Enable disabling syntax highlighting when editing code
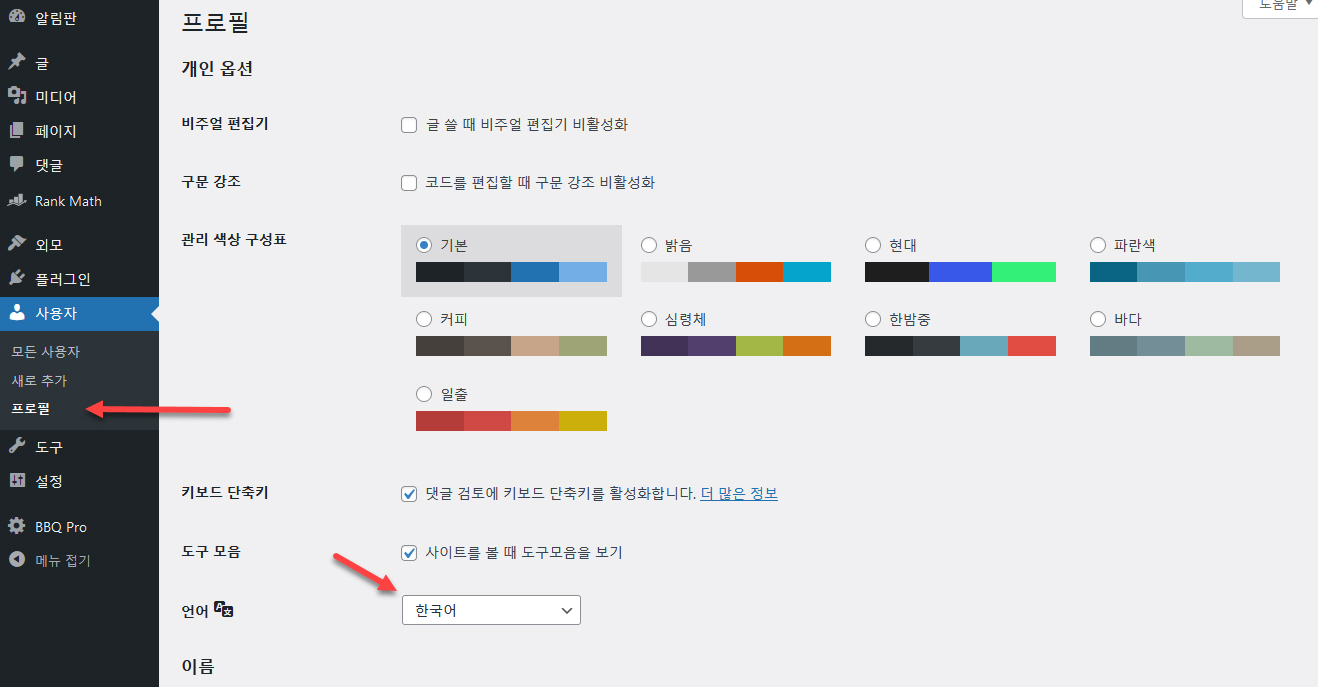The width and height of the screenshot is (1318, 687). (409, 182)
